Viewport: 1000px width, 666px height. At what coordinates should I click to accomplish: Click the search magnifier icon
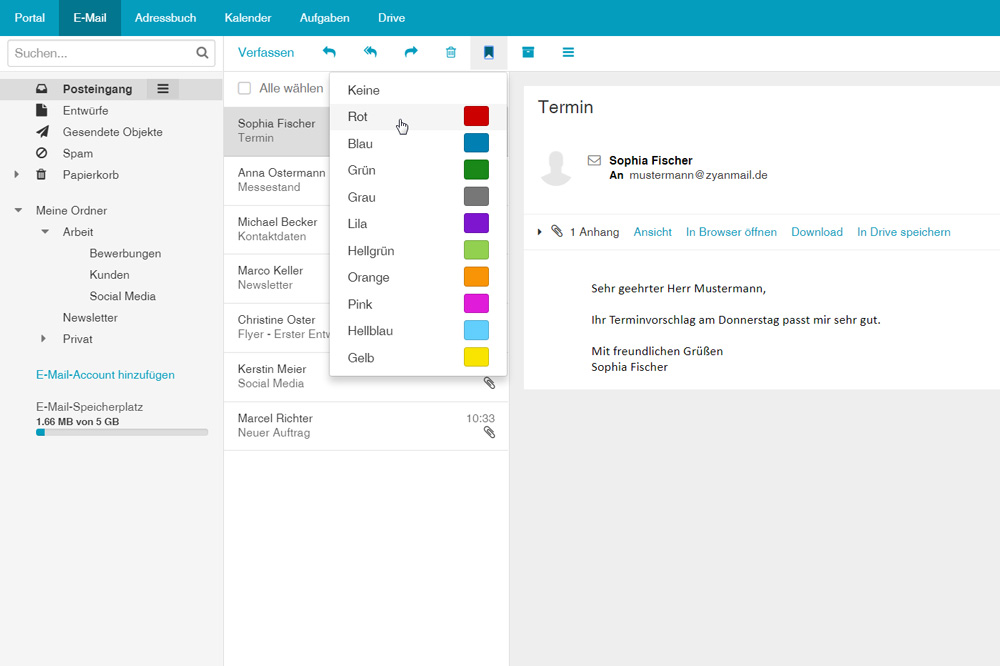pos(202,53)
